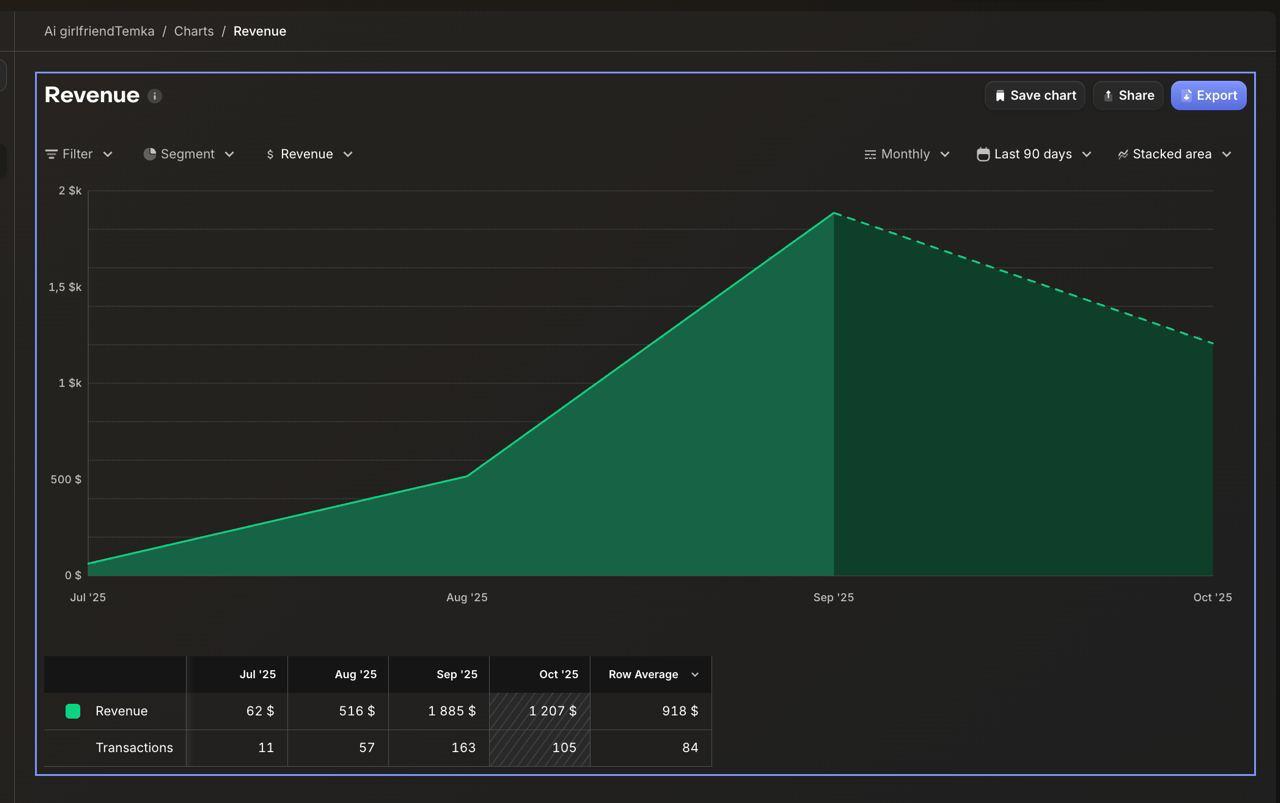Click the Monthly granularity icon
Screen dimensions: 1280x803
click(867, 154)
